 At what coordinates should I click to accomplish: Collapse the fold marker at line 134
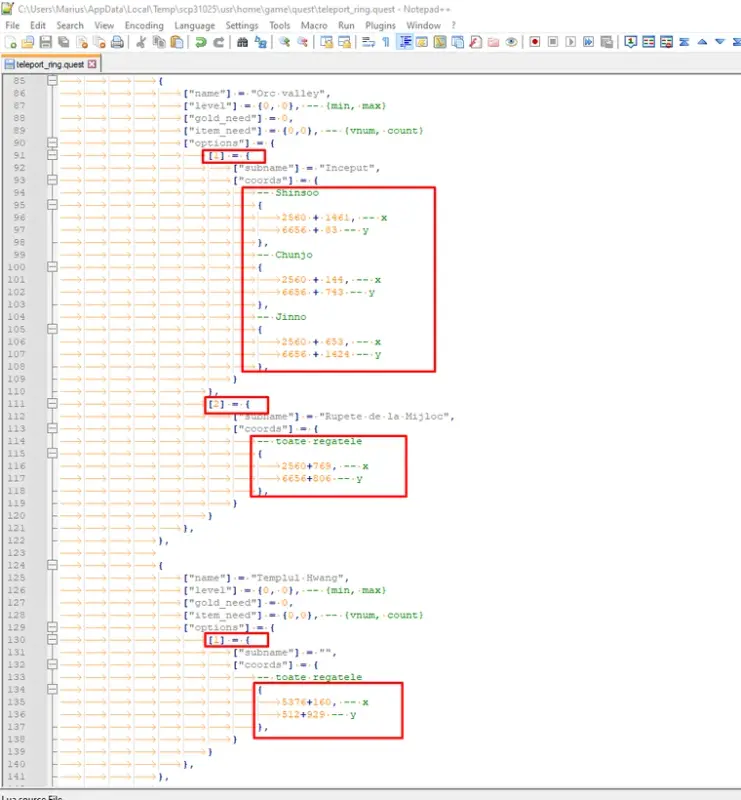52,689
